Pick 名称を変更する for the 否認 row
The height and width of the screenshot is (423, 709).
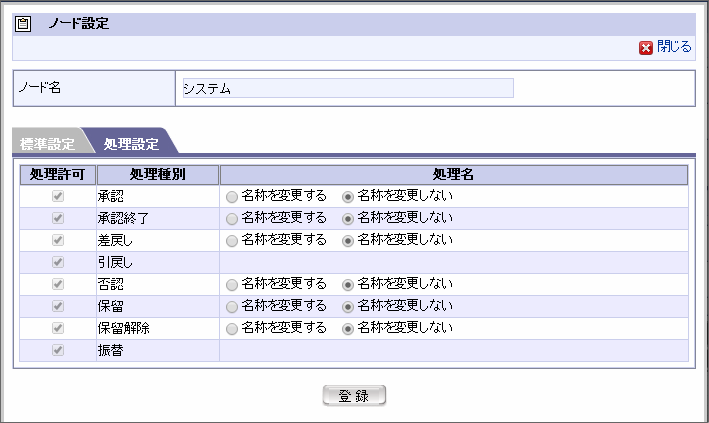coord(232,285)
